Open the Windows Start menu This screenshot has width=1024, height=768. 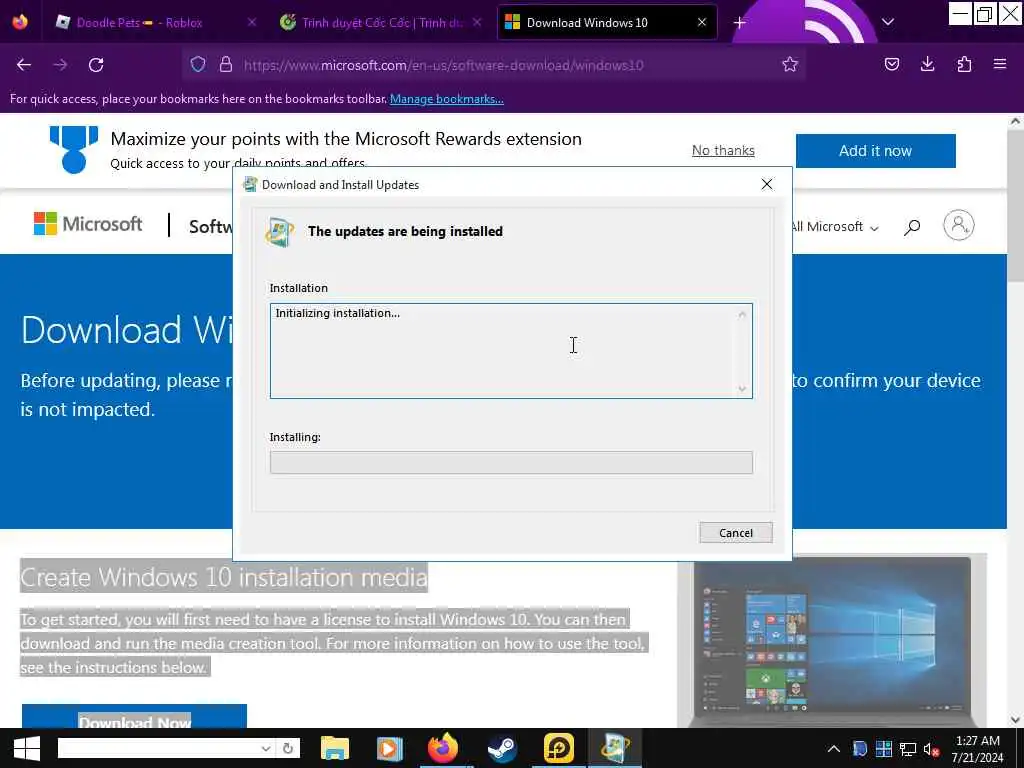pos(26,748)
